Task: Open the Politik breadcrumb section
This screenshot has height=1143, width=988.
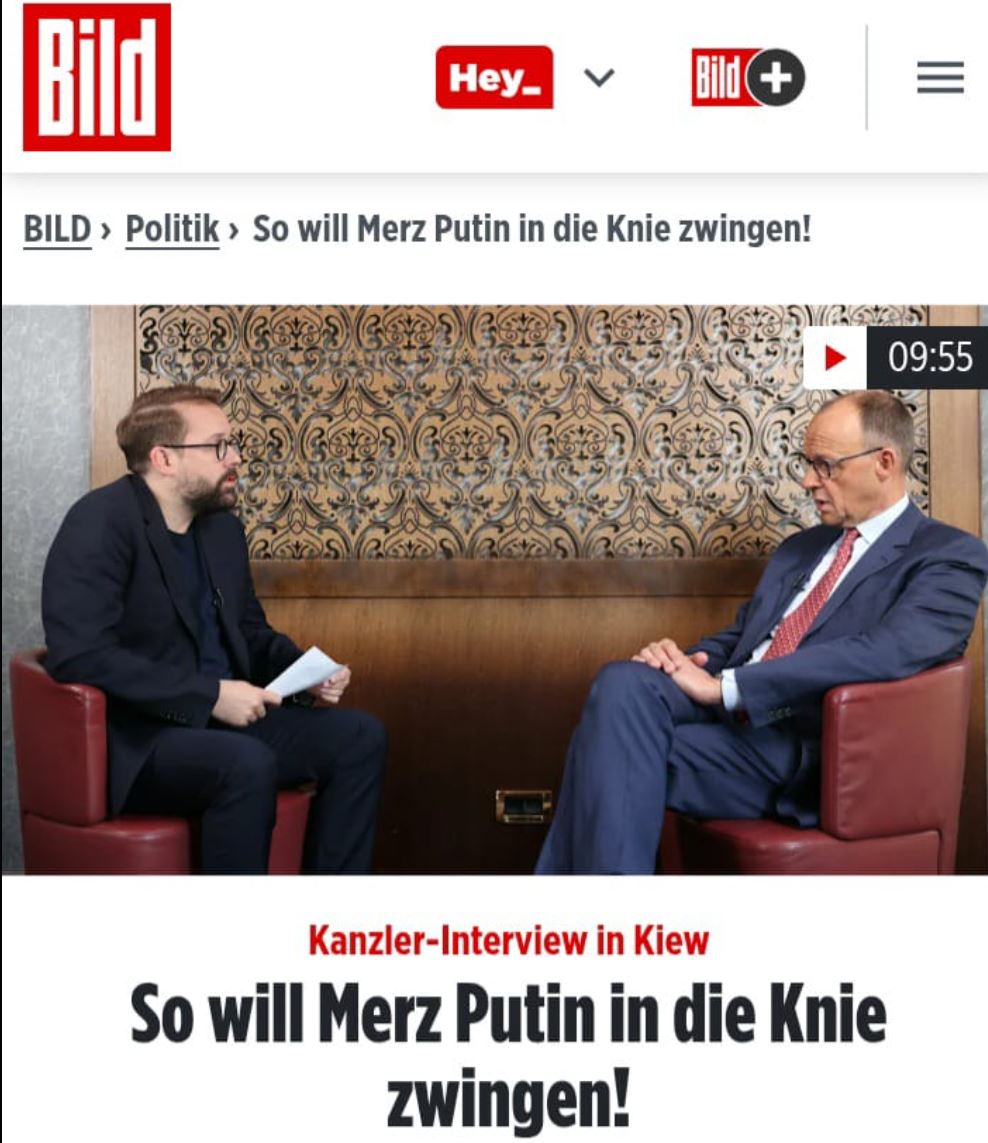Action: [172, 229]
